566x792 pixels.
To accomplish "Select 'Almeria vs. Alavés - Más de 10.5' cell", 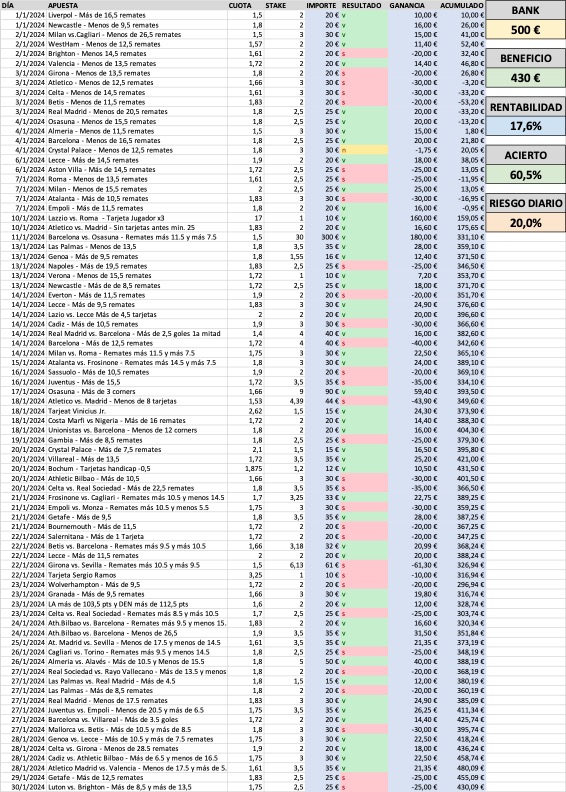I will (x=137, y=662).
